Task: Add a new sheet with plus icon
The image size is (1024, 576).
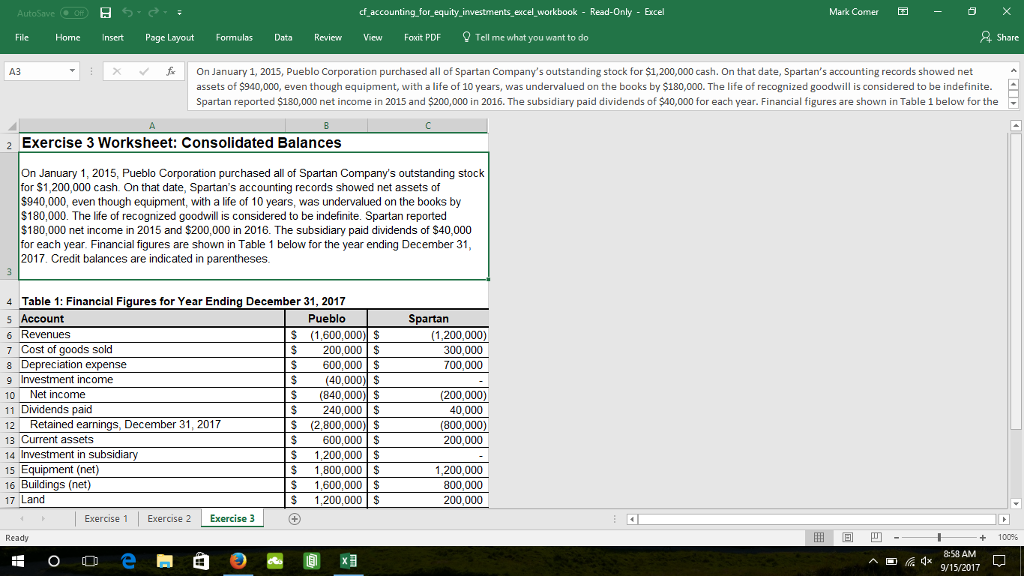Action: [294, 519]
